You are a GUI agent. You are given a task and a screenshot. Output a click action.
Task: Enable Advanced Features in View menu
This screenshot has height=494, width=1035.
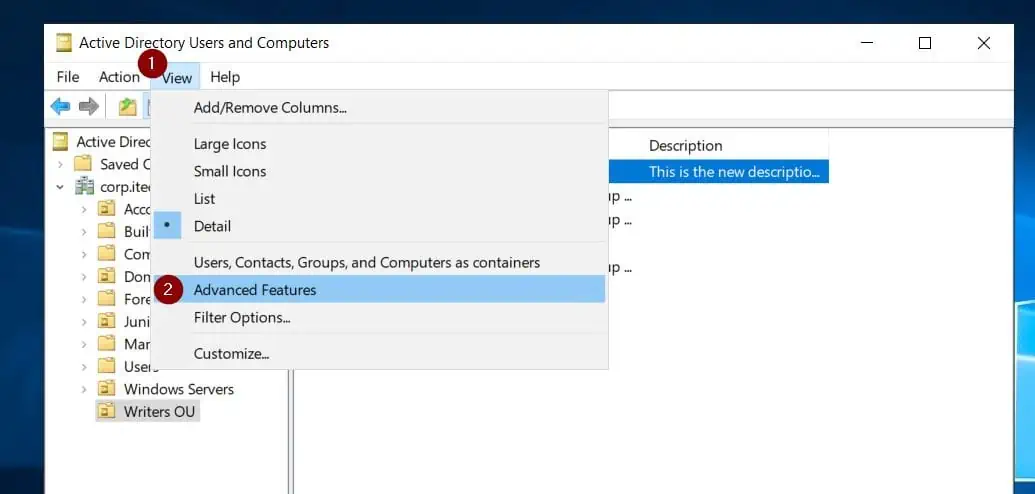[x=379, y=289]
